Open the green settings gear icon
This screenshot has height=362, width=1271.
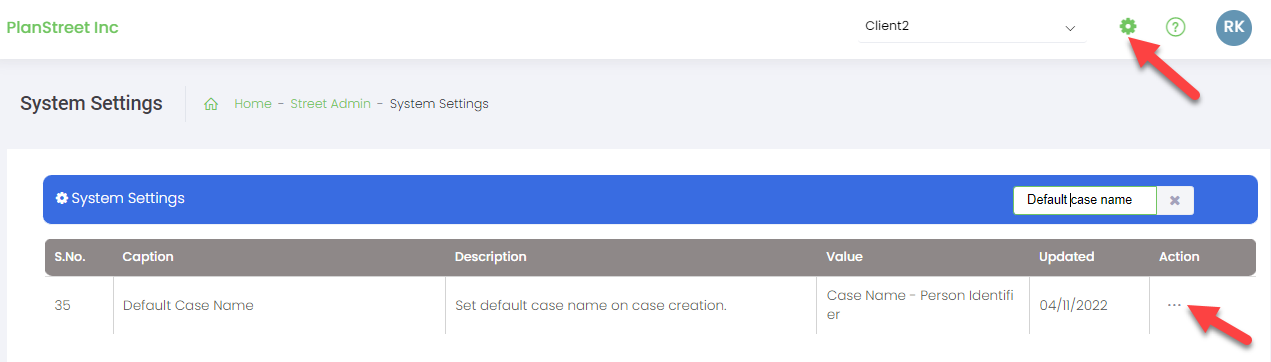click(x=1128, y=27)
